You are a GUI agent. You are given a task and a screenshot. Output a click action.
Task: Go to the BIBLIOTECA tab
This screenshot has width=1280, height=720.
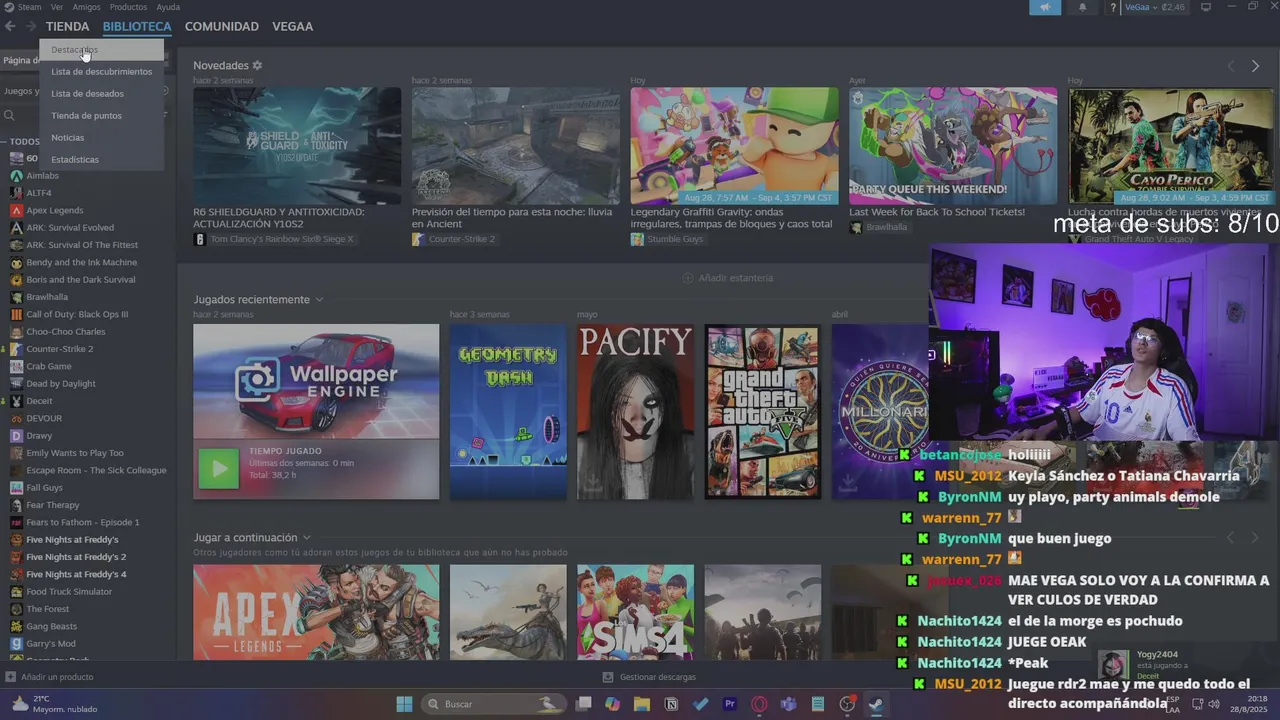coord(137,26)
